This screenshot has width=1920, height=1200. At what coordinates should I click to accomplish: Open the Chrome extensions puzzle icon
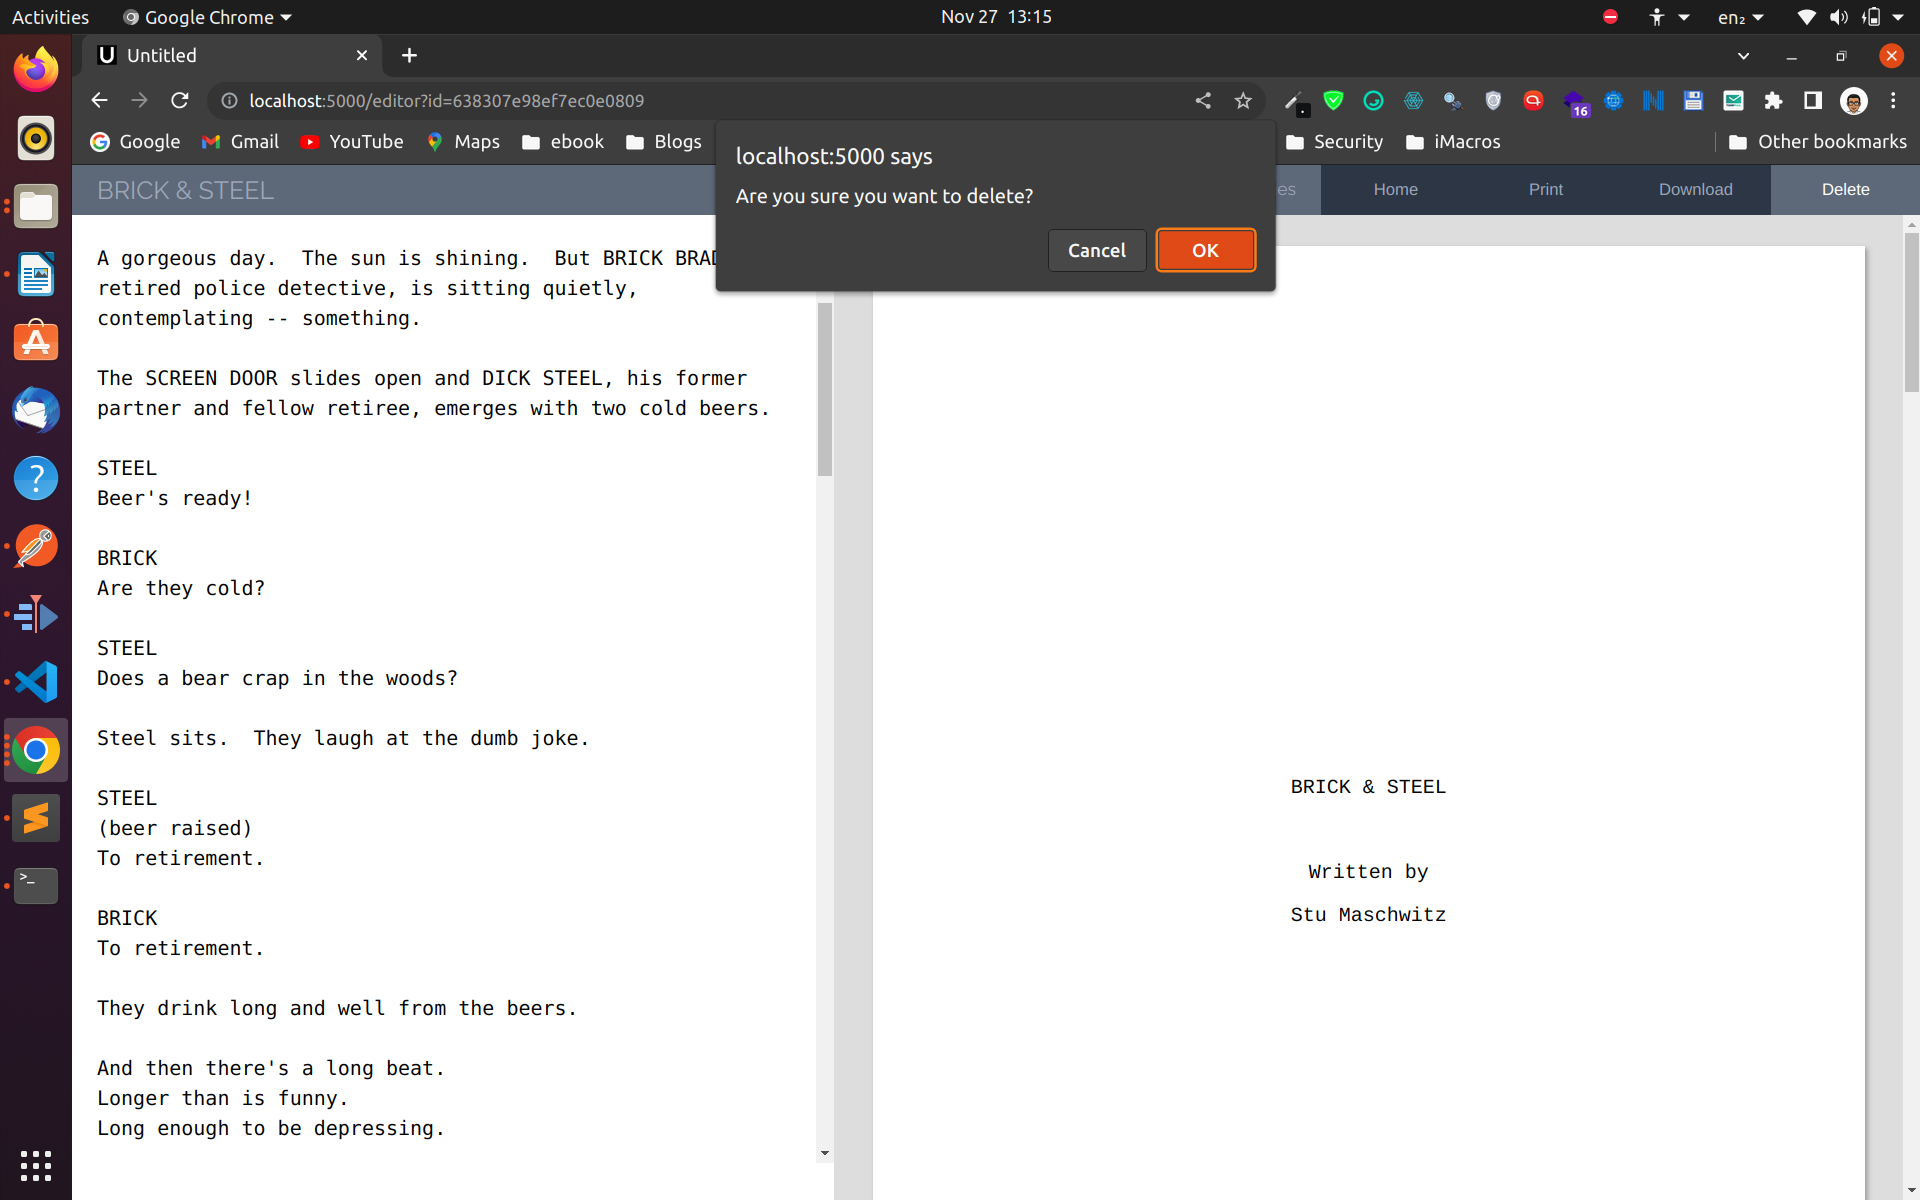[x=1773, y=100]
